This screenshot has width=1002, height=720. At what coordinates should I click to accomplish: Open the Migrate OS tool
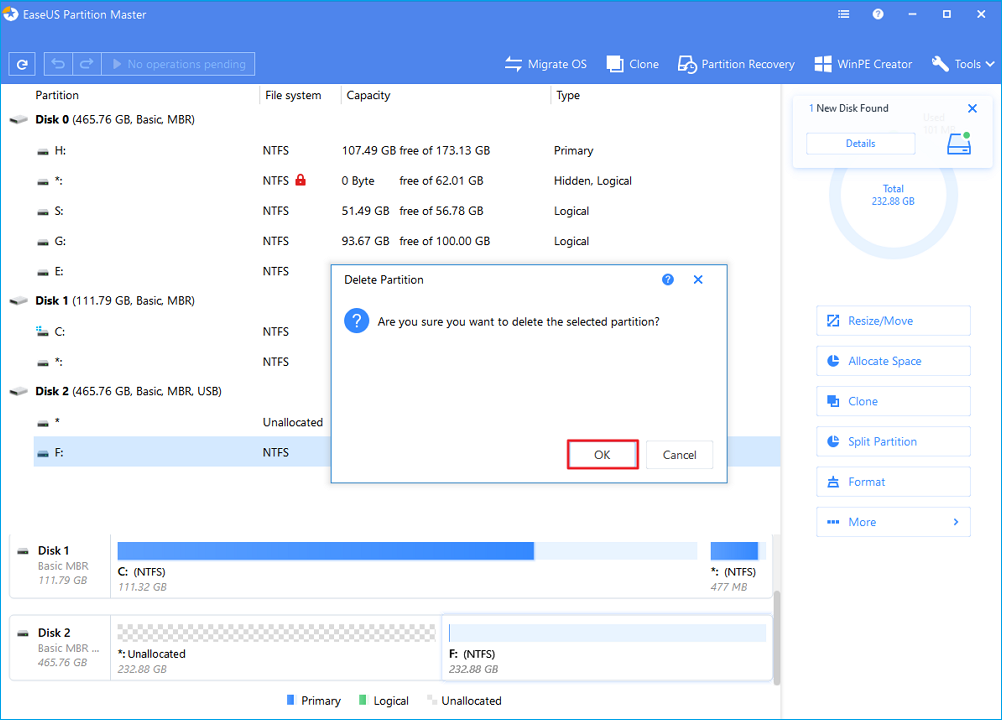tap(546, 64)
